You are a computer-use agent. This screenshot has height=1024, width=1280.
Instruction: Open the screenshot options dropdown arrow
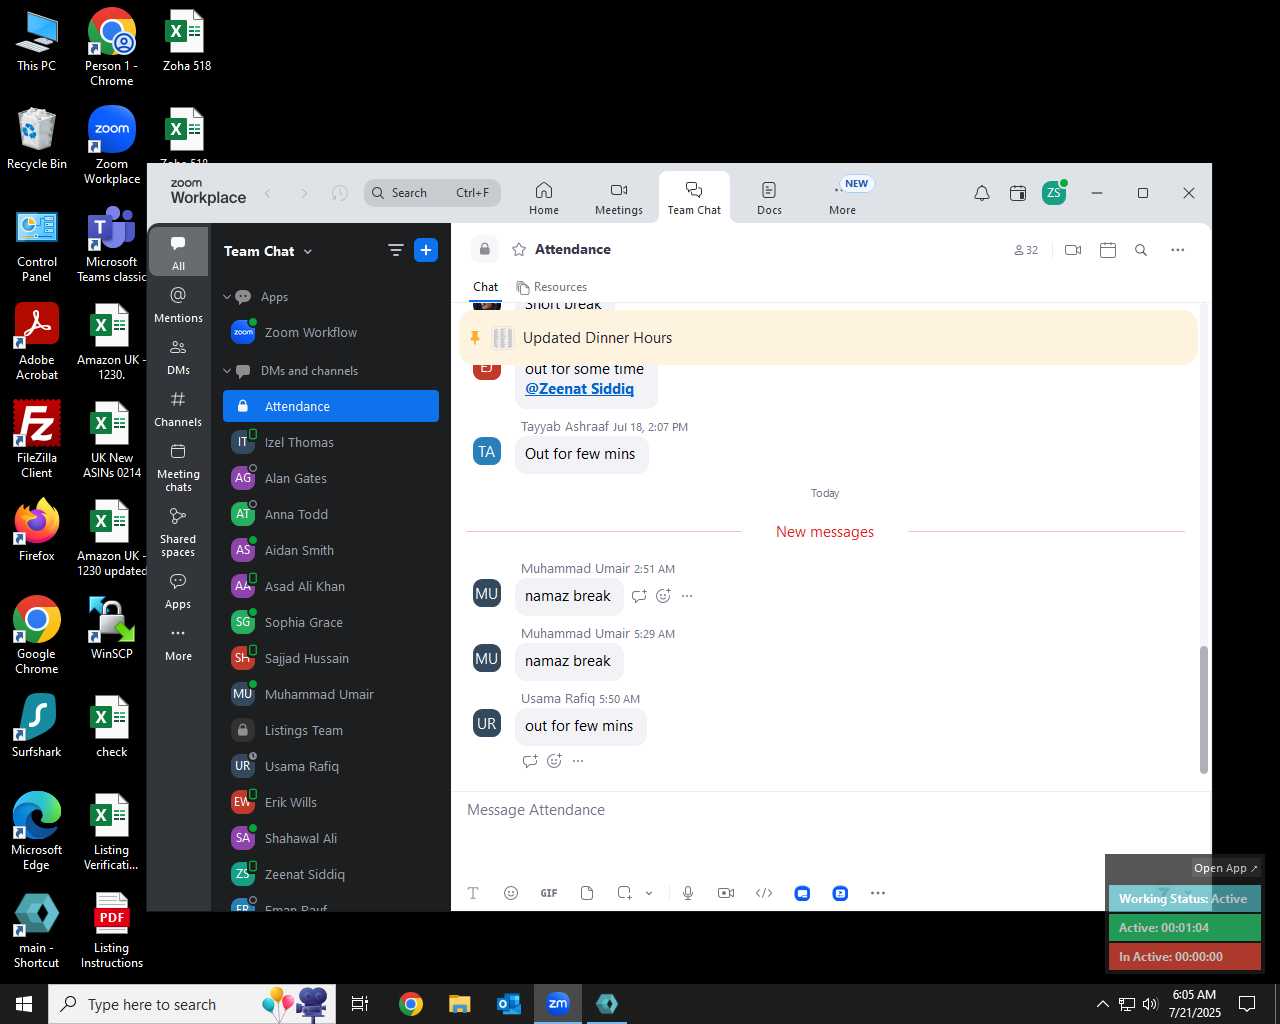pyautogui.click(x=649, y=893)
